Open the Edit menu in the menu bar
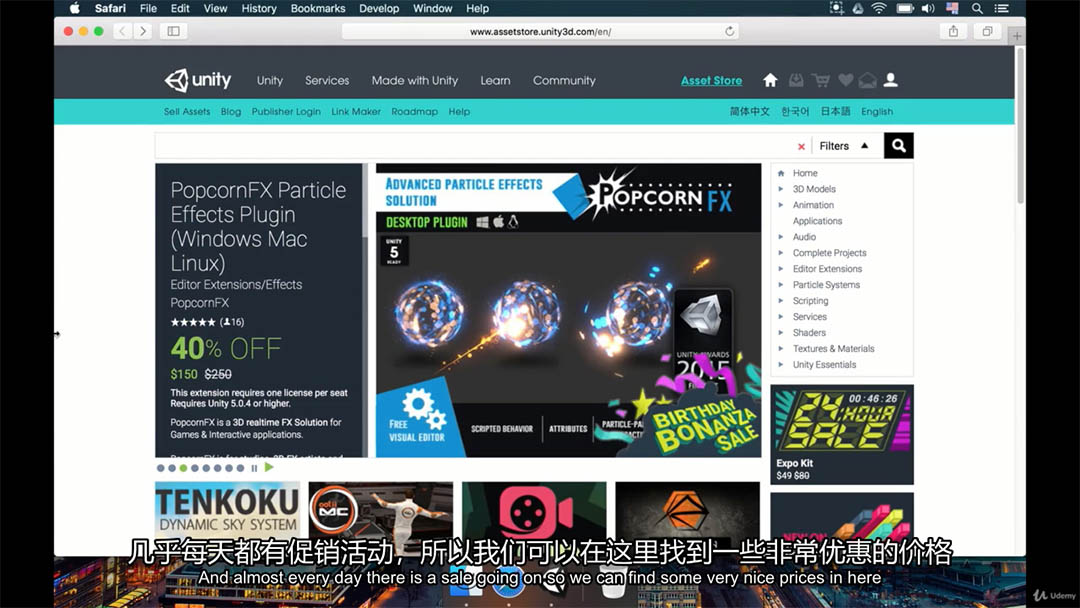 coord(180,8)
